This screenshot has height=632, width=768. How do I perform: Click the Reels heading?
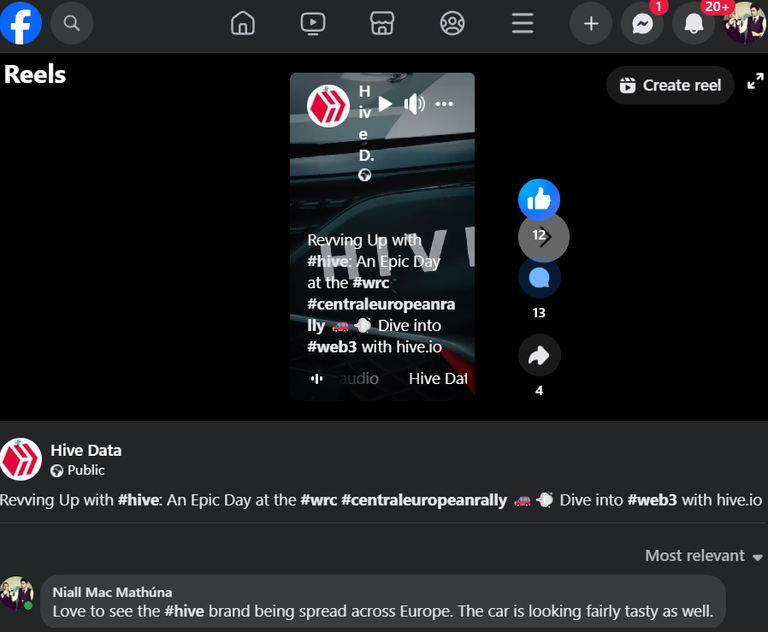(x=35, y=74)
